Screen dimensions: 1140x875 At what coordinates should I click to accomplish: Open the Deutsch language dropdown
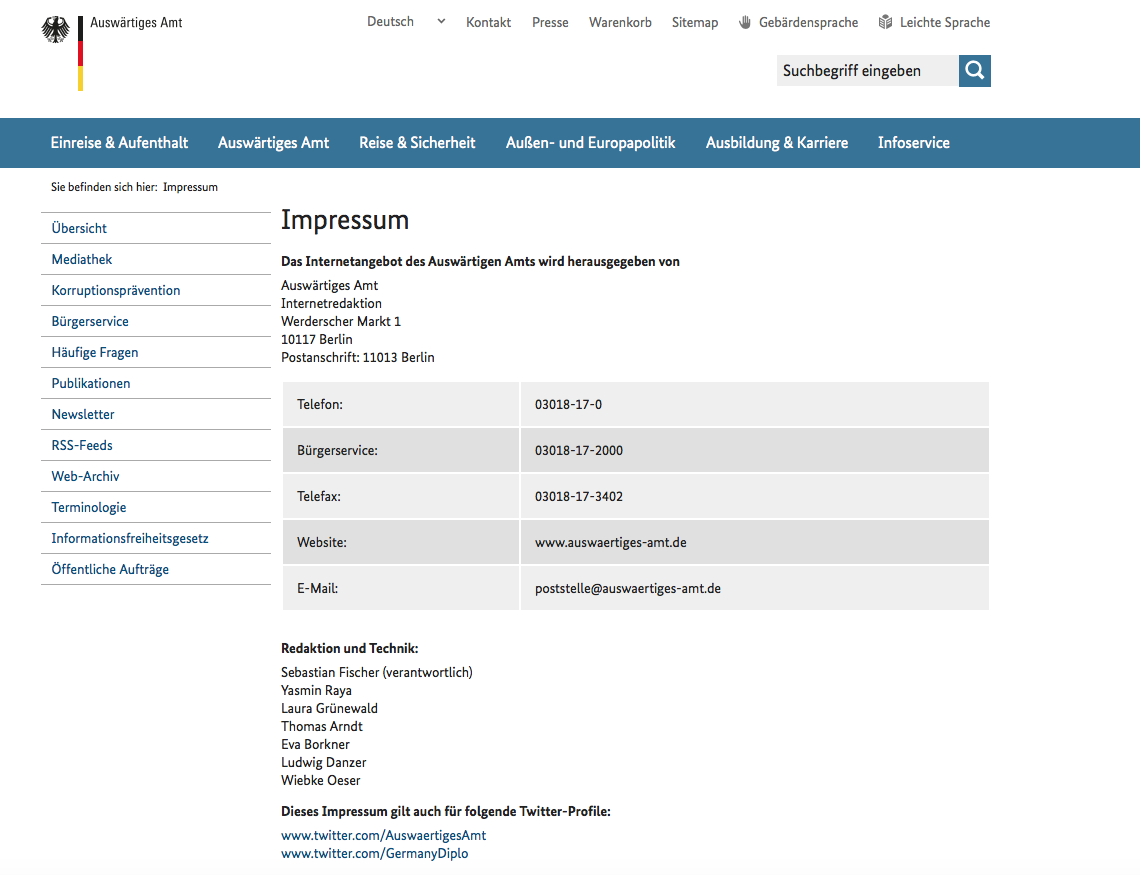[x=406, y=22]
